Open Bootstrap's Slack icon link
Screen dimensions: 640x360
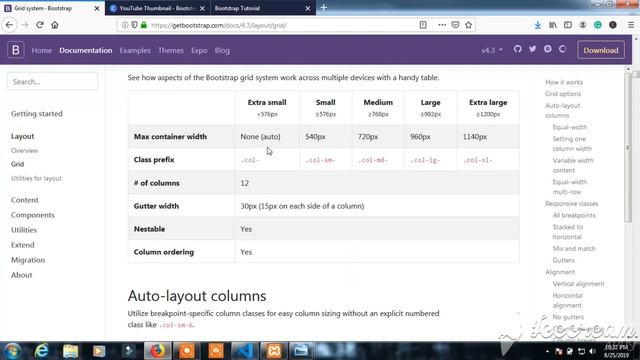[547, 49]
